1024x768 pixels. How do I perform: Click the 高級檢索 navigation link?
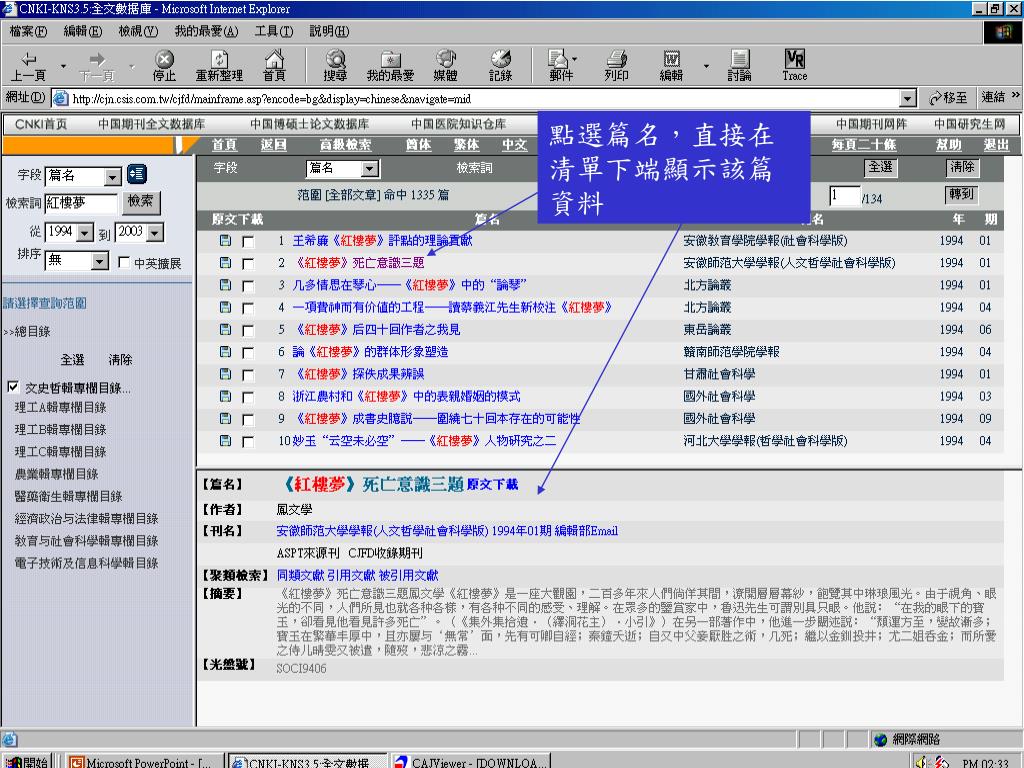[345, 145]
